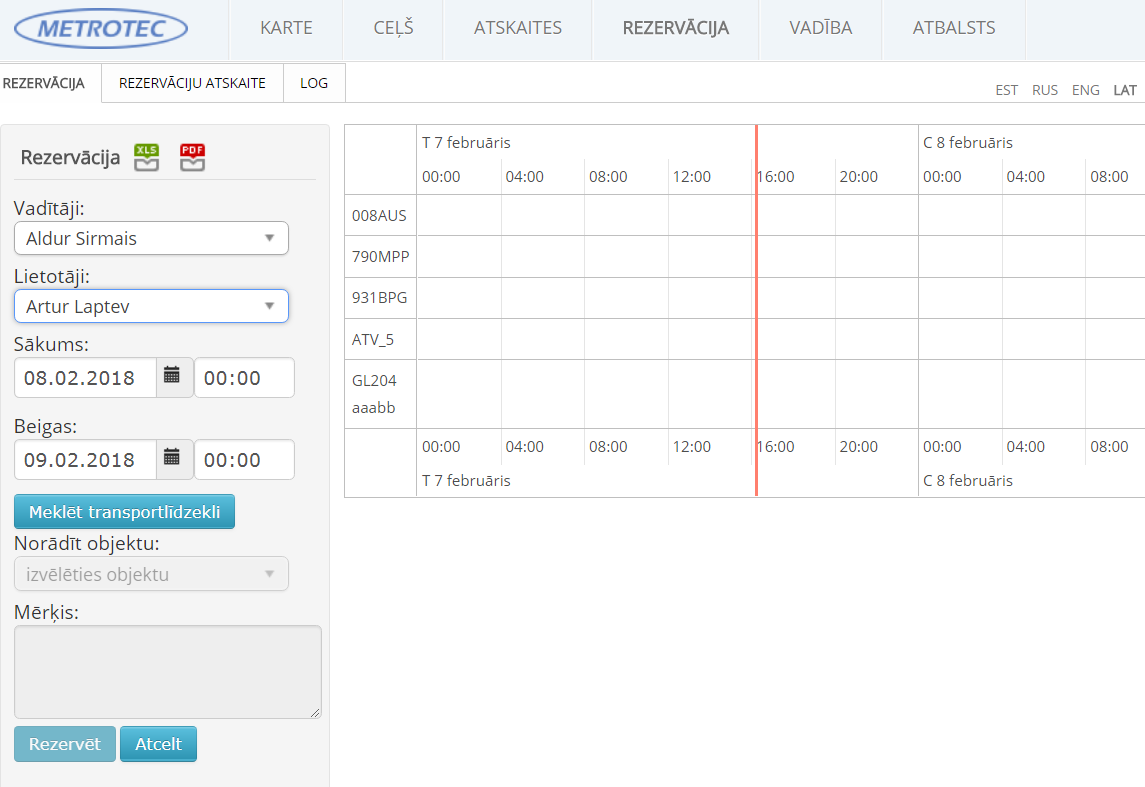Click Meklēt transportlīdzekli button

coord(124,512)
